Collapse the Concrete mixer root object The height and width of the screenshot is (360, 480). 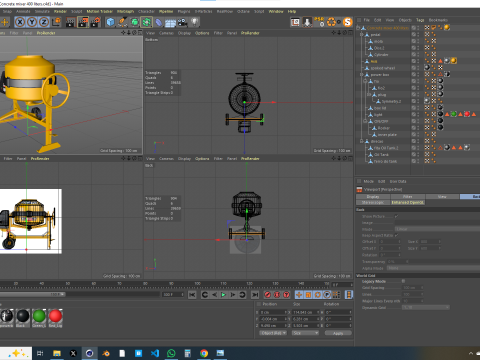tap(358, 28)
